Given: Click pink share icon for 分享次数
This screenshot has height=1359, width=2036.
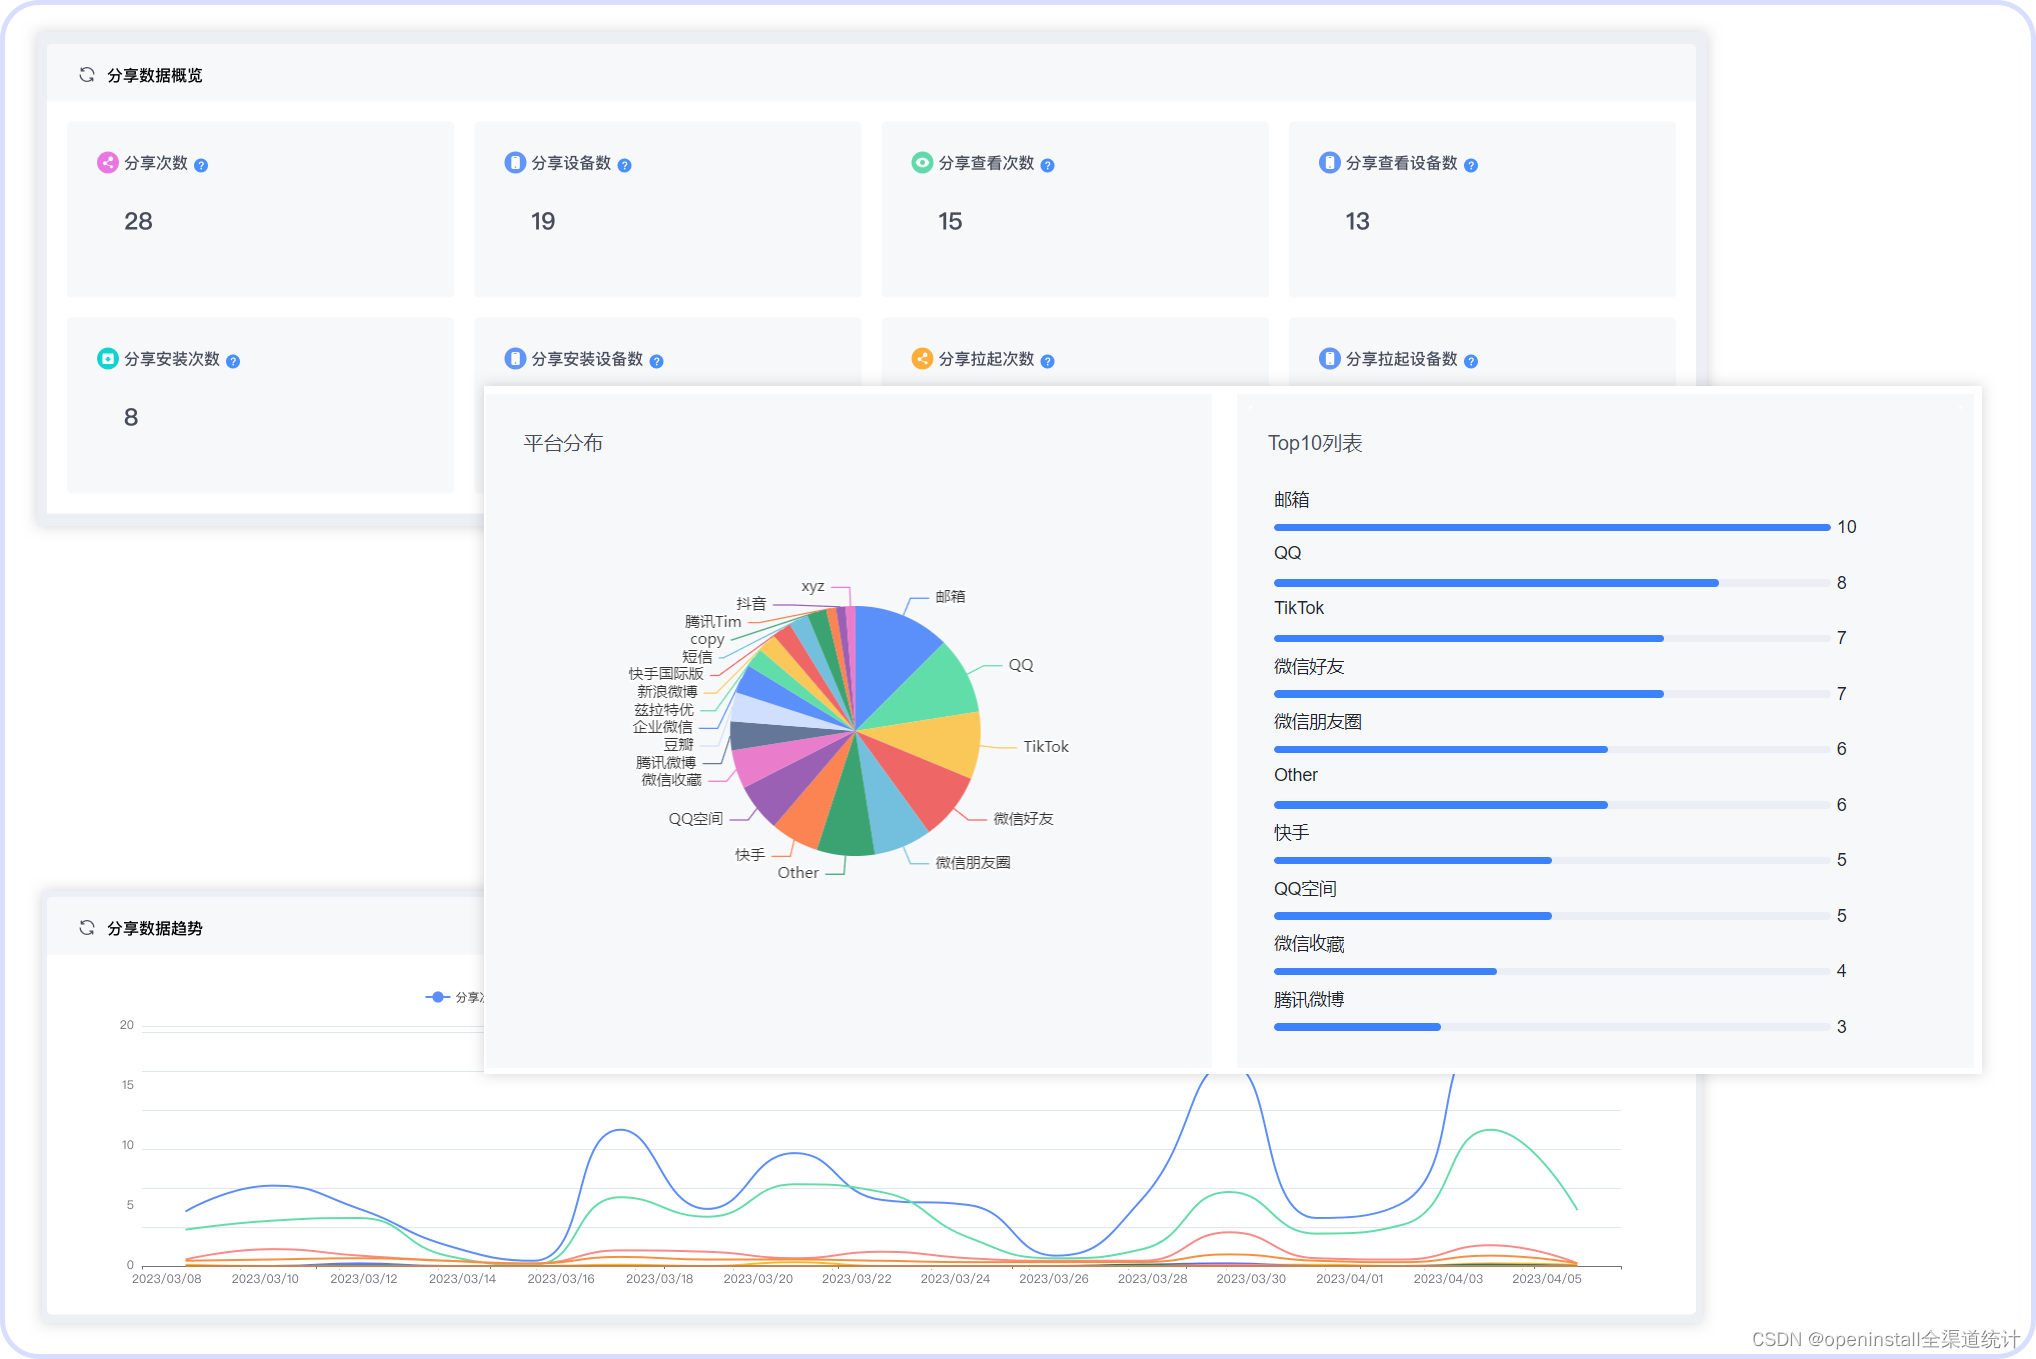Looking at the screenshot, I should pyautogui.click(x=107, y=163).
